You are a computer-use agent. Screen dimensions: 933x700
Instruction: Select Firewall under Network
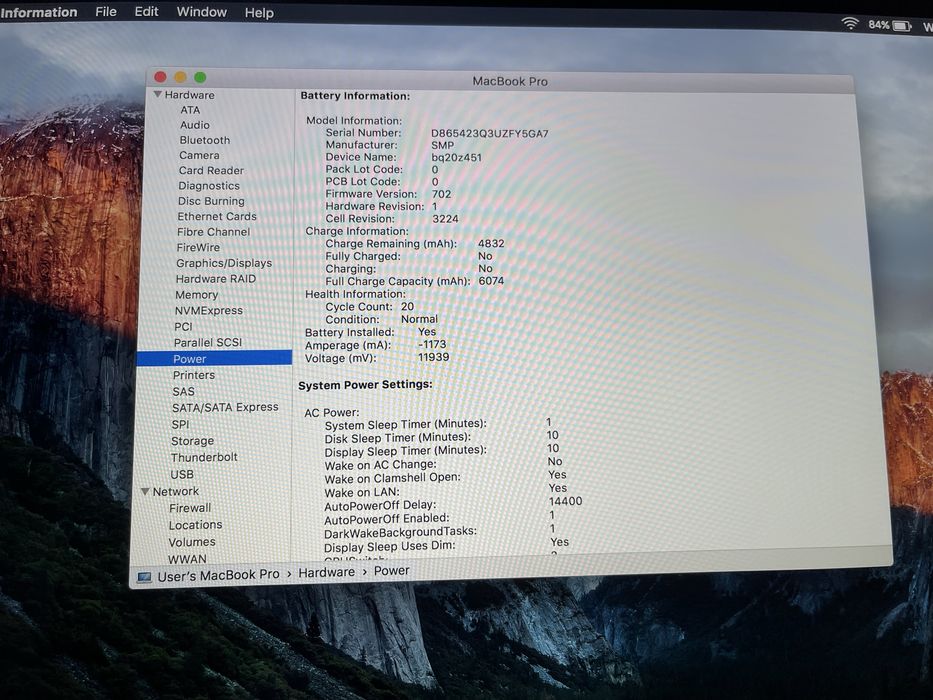pyautogui.click(x=190, y=508)
